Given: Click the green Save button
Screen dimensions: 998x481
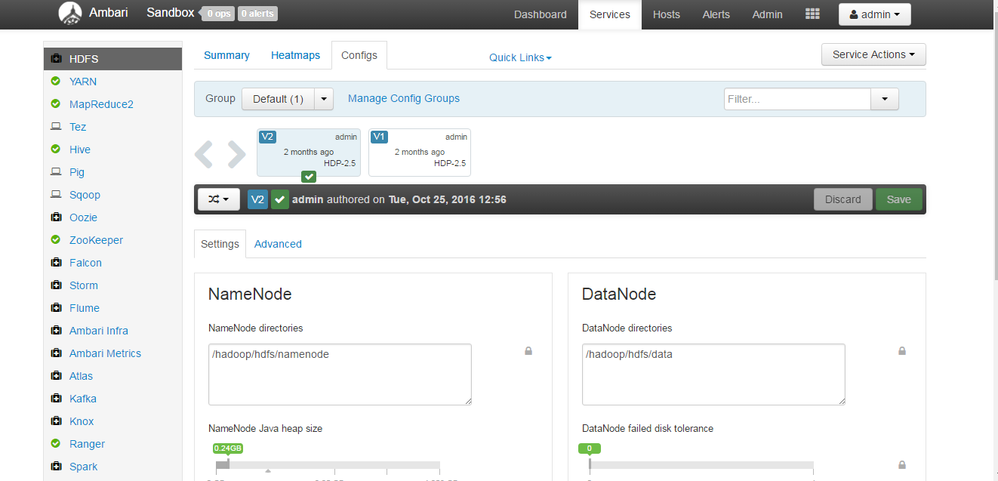Looking at the screenshot, I should pyautogui.click(x=899, y=200).
